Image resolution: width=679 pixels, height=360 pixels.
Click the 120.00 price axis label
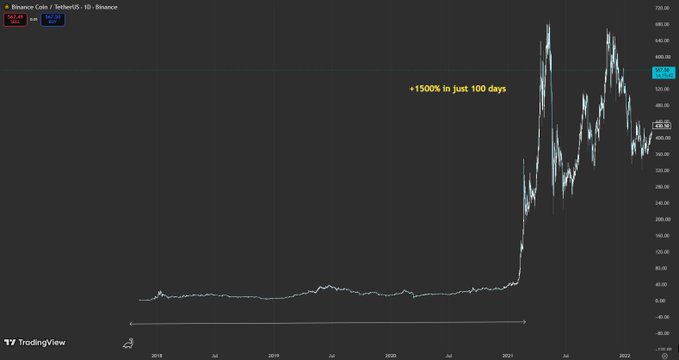663,252
